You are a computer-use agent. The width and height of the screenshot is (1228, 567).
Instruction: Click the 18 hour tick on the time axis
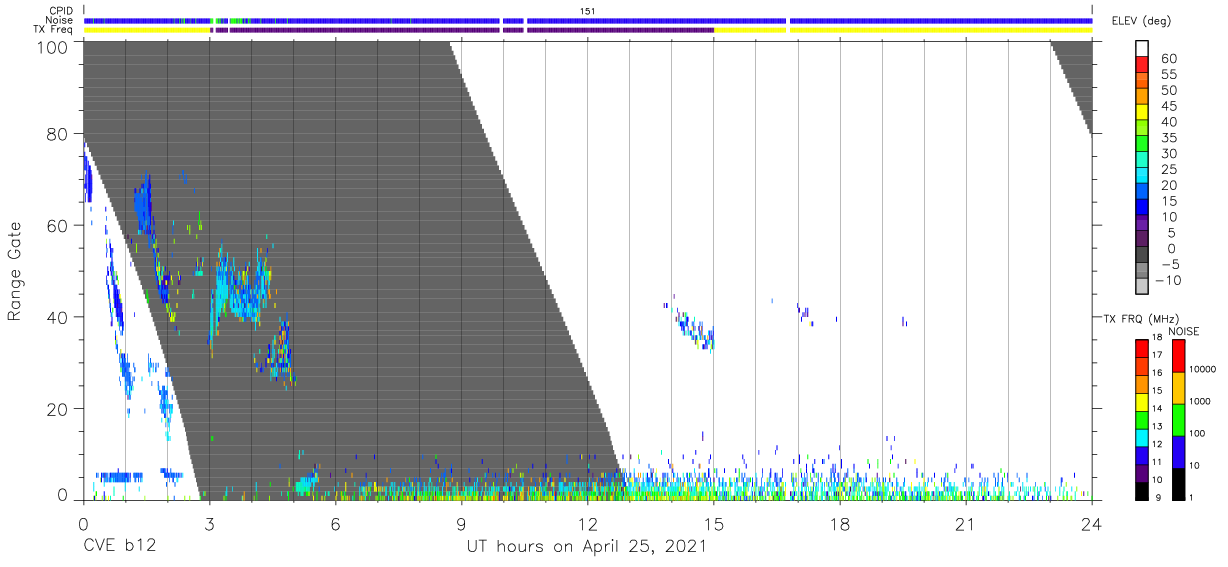839,524
